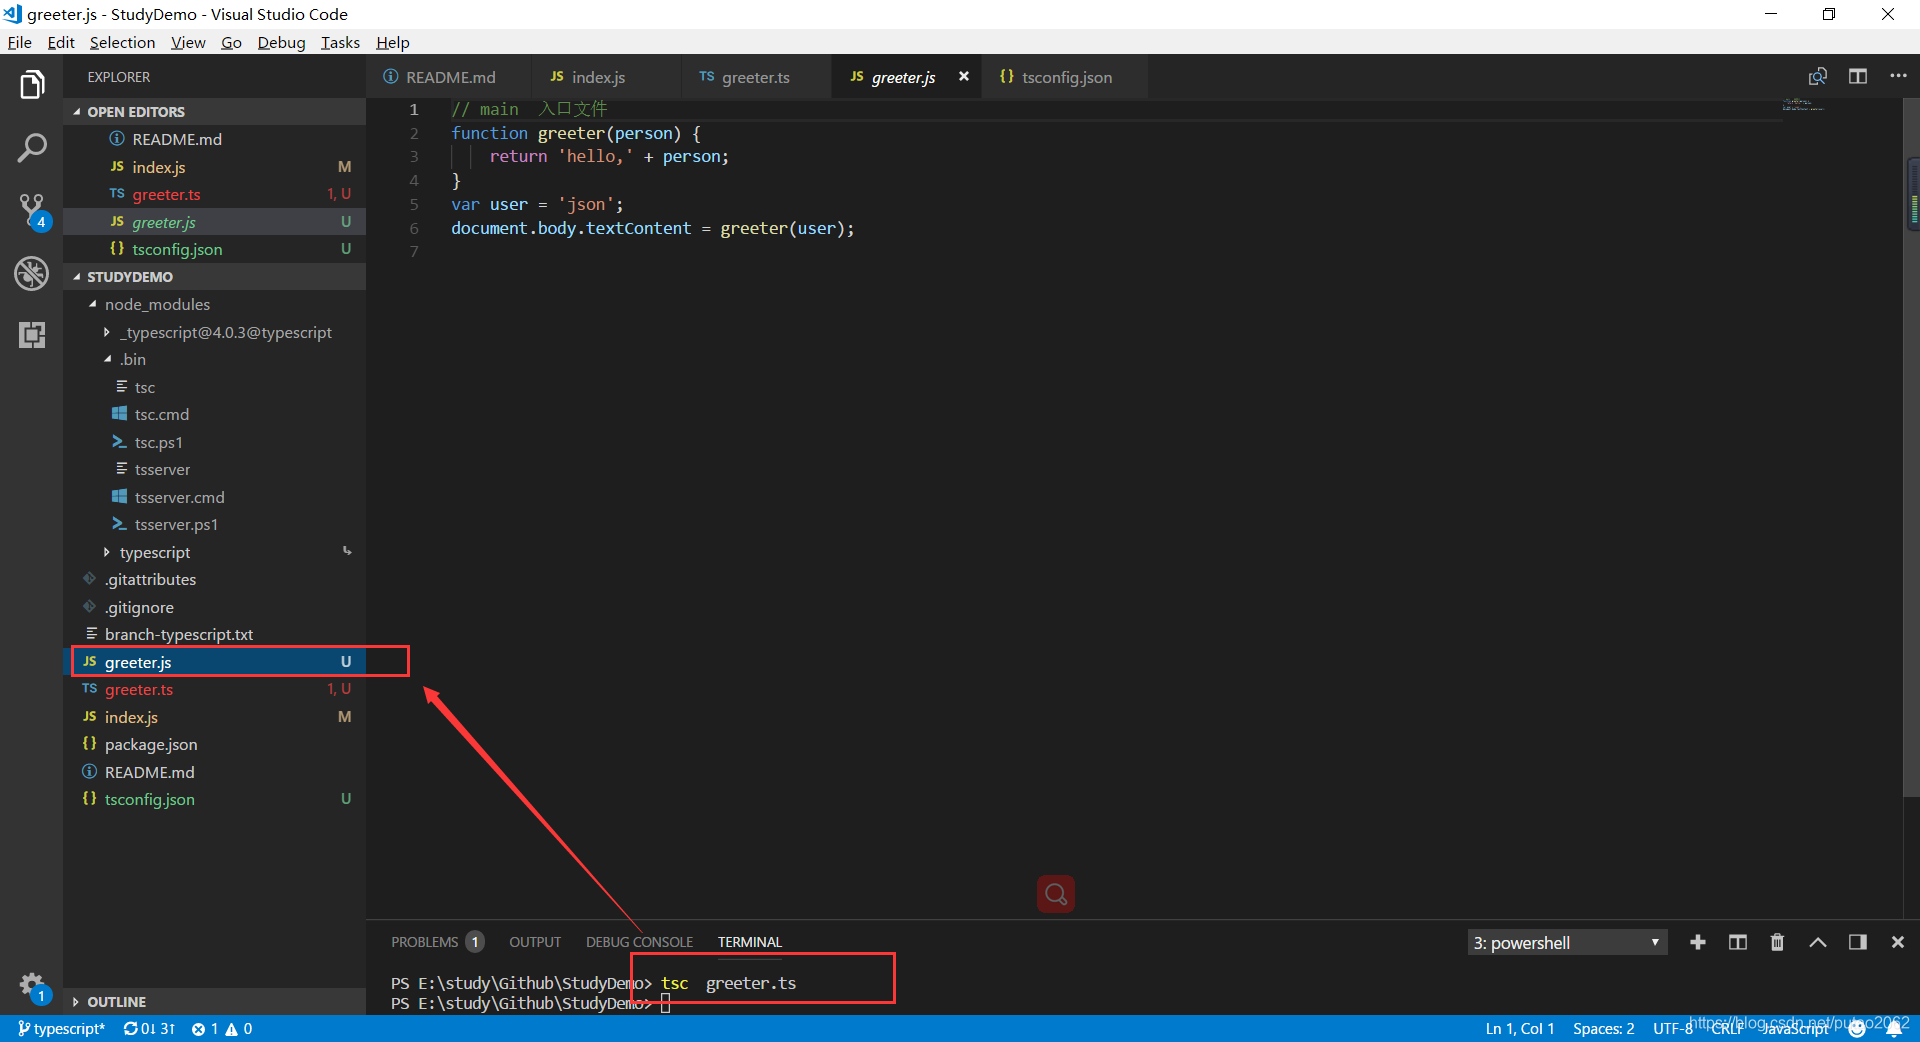Open tsserver.cmd file

[x=214, y=497]
